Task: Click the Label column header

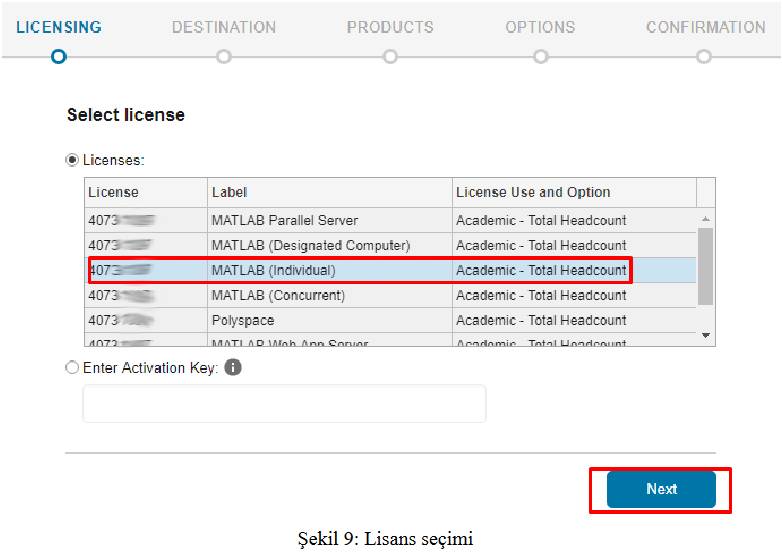Action: [330, 192]
